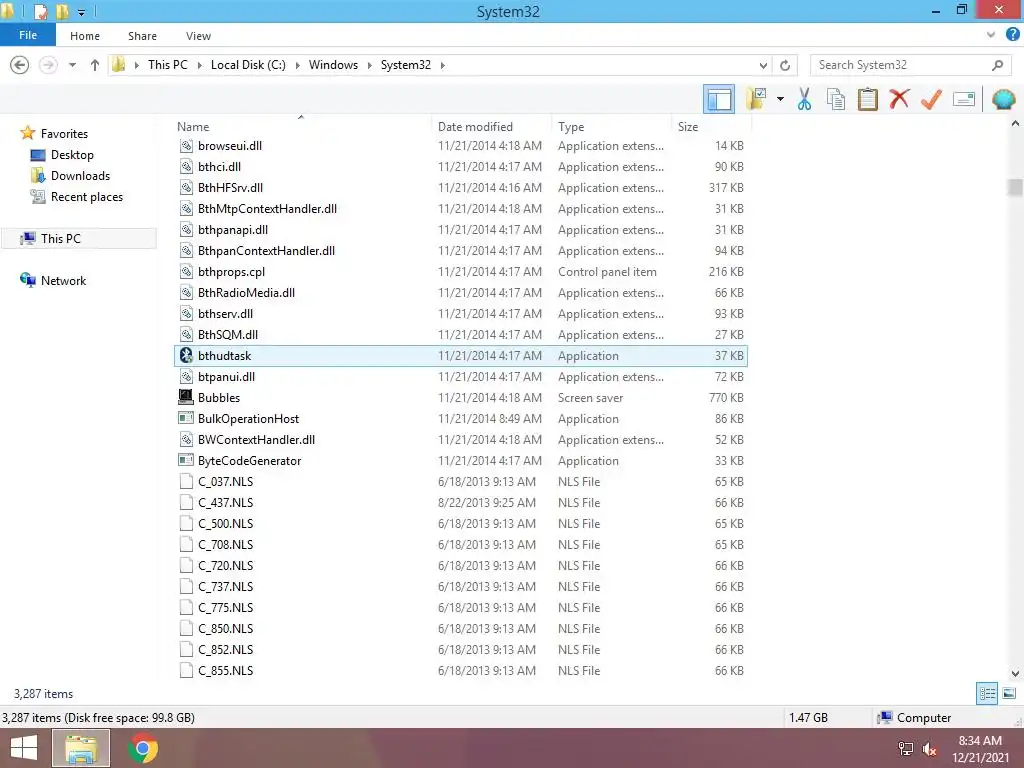Click Windows in the address breadcrumb
Viewport: 1024px width, 768px height.
tap(333, 65)
